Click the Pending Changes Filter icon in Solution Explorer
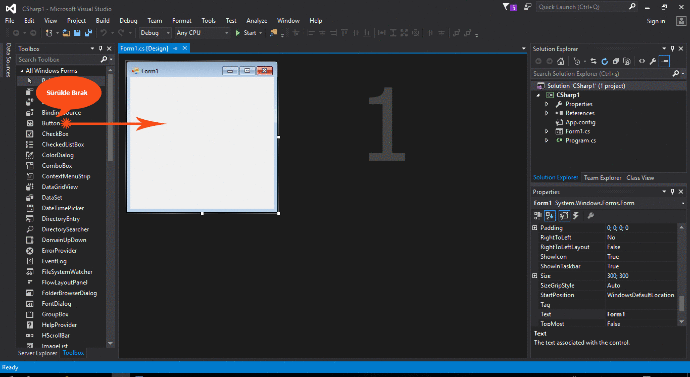The image size is (690, 377). coord(577,61)
